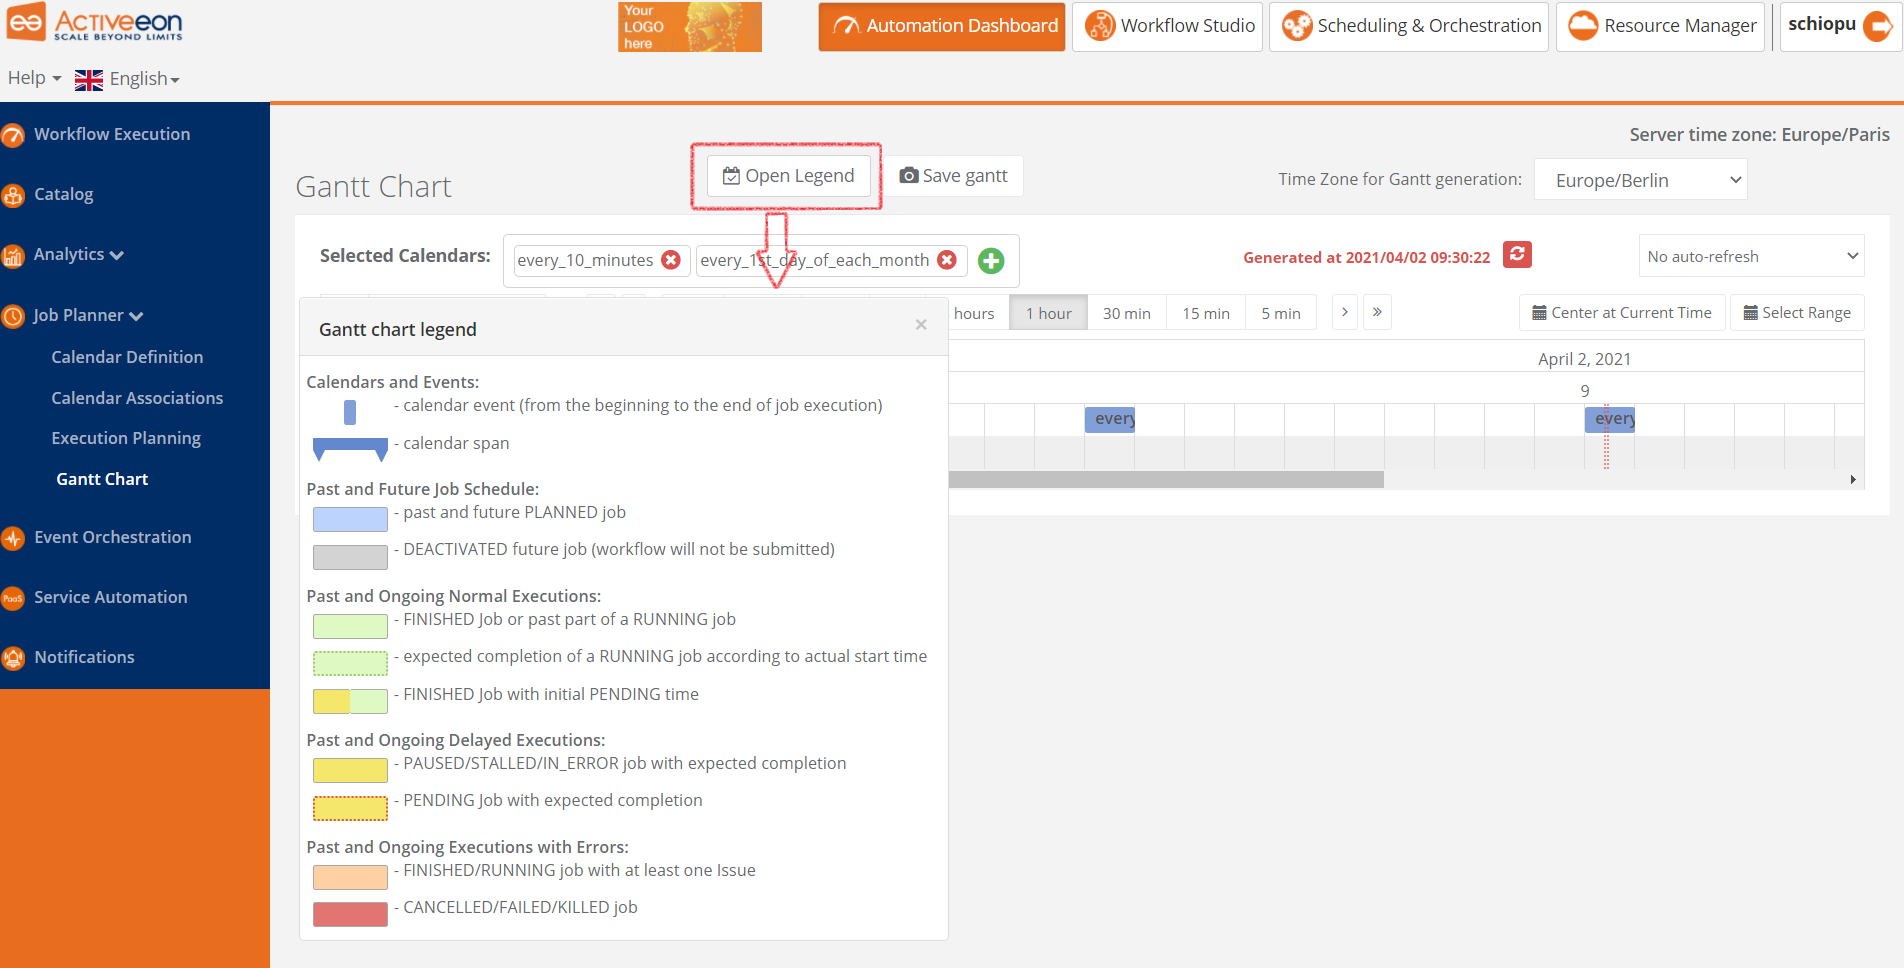Click the 'April 2, 2021' date header

pos(1584,359)
